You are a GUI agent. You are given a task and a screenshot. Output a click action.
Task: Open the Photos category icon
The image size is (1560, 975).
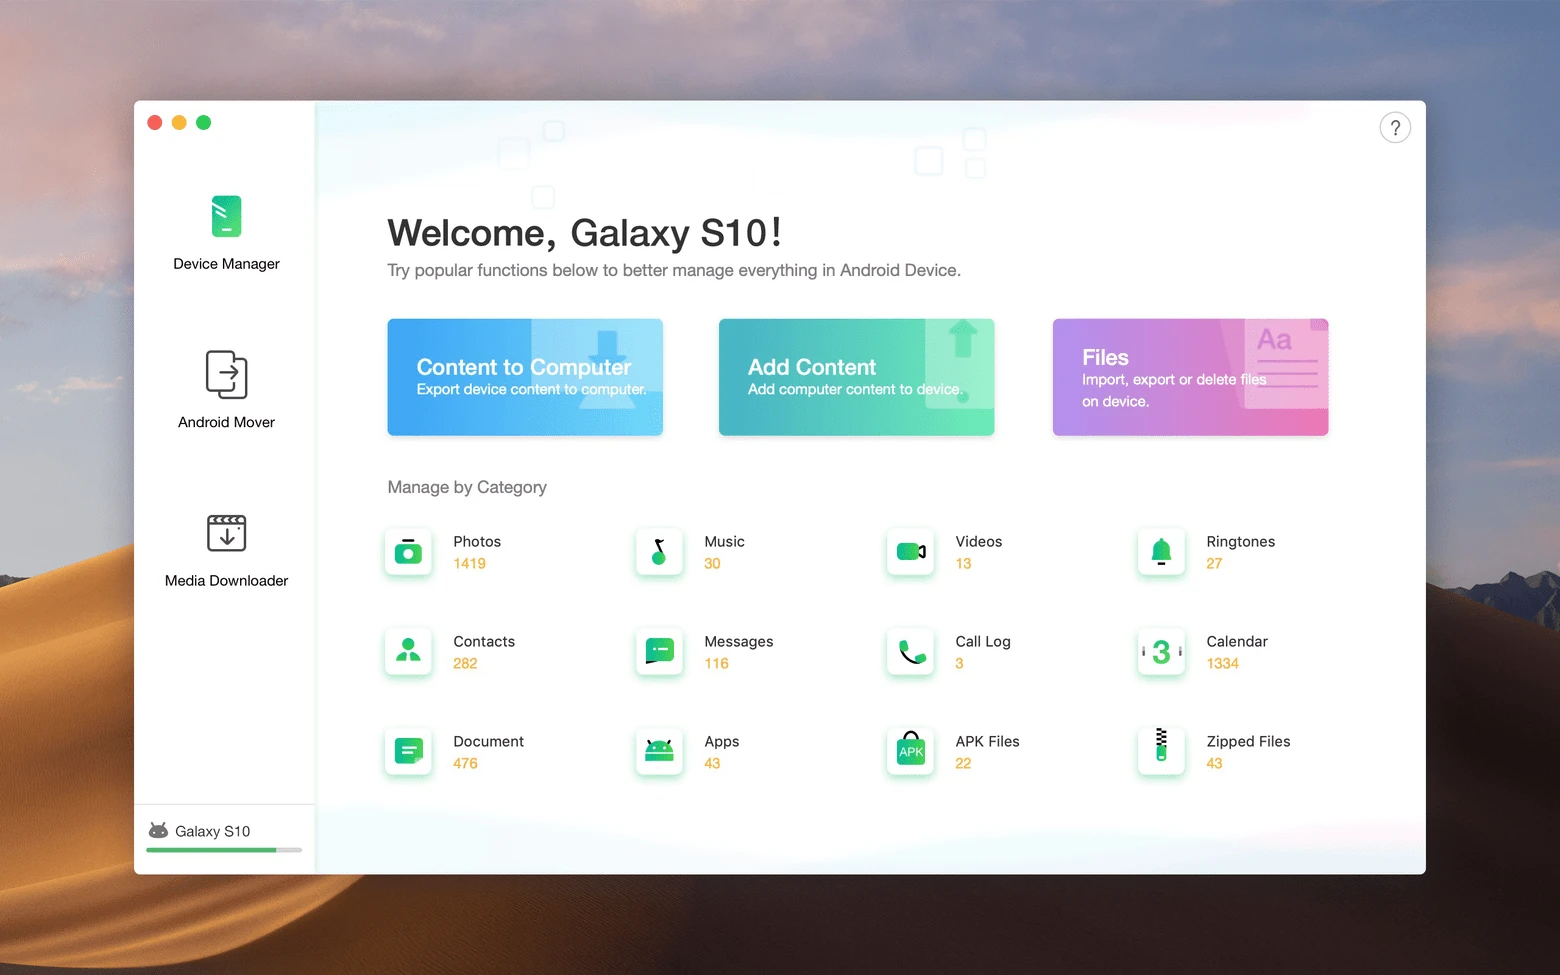(x=408, y=552)
